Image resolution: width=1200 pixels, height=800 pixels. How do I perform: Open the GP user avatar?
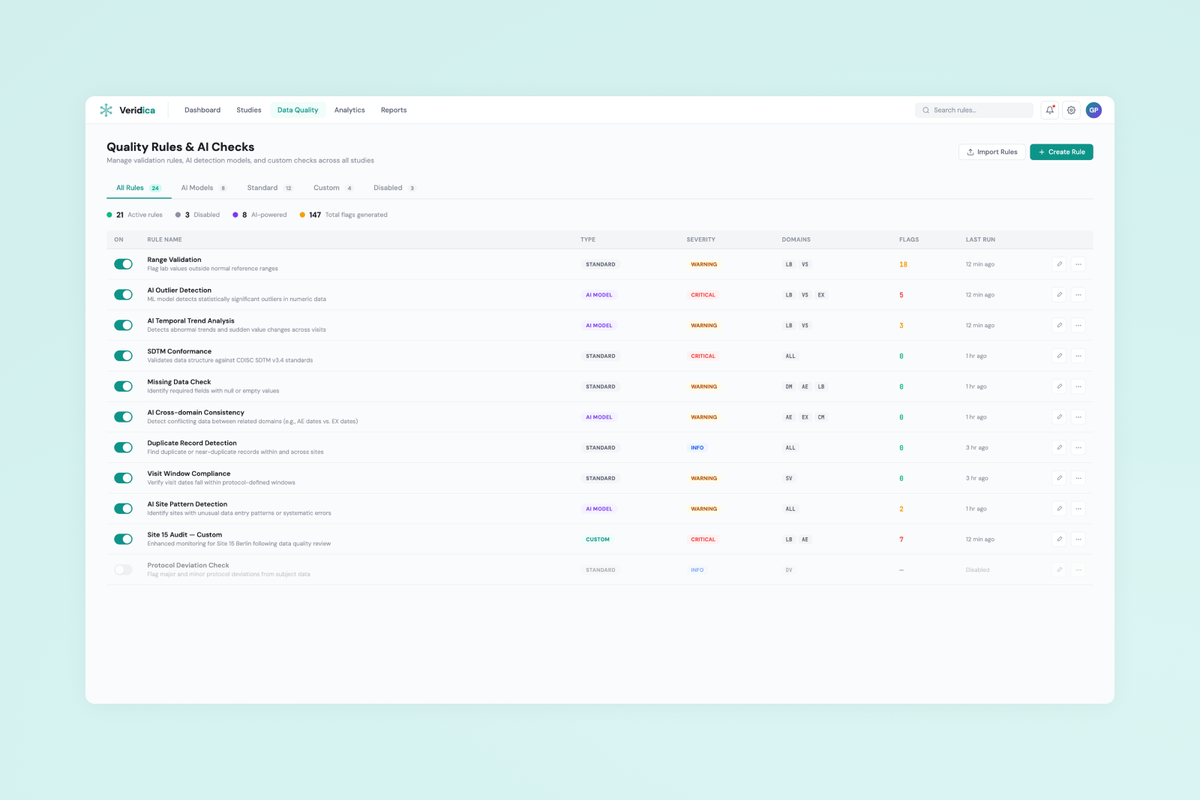click(1093, 110)
